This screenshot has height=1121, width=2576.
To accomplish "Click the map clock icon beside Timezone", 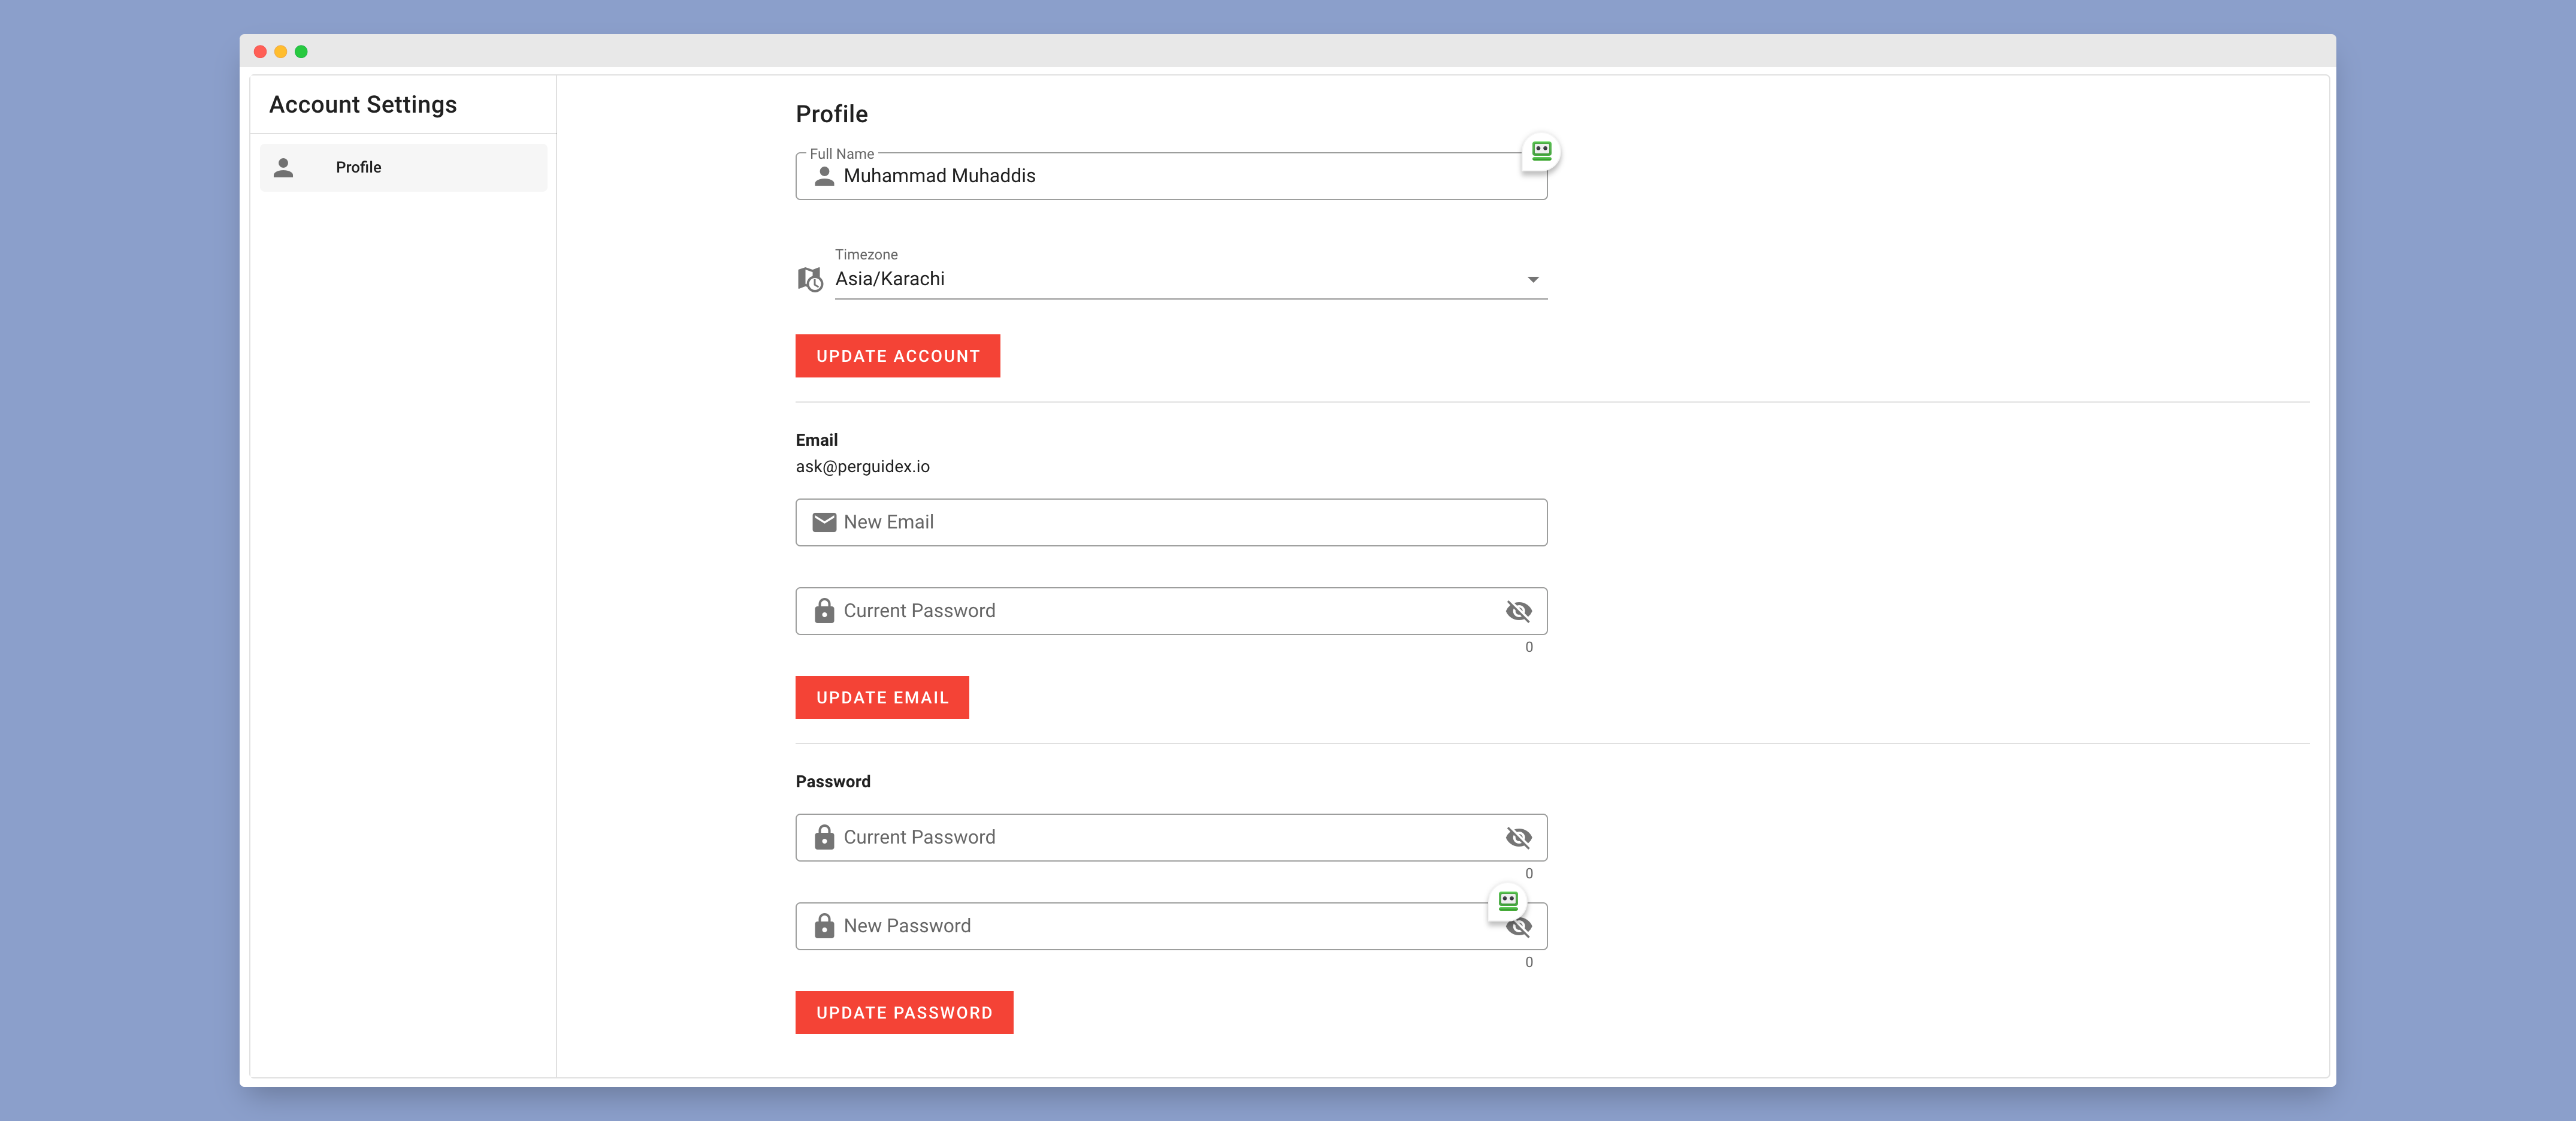I will 810,279.
